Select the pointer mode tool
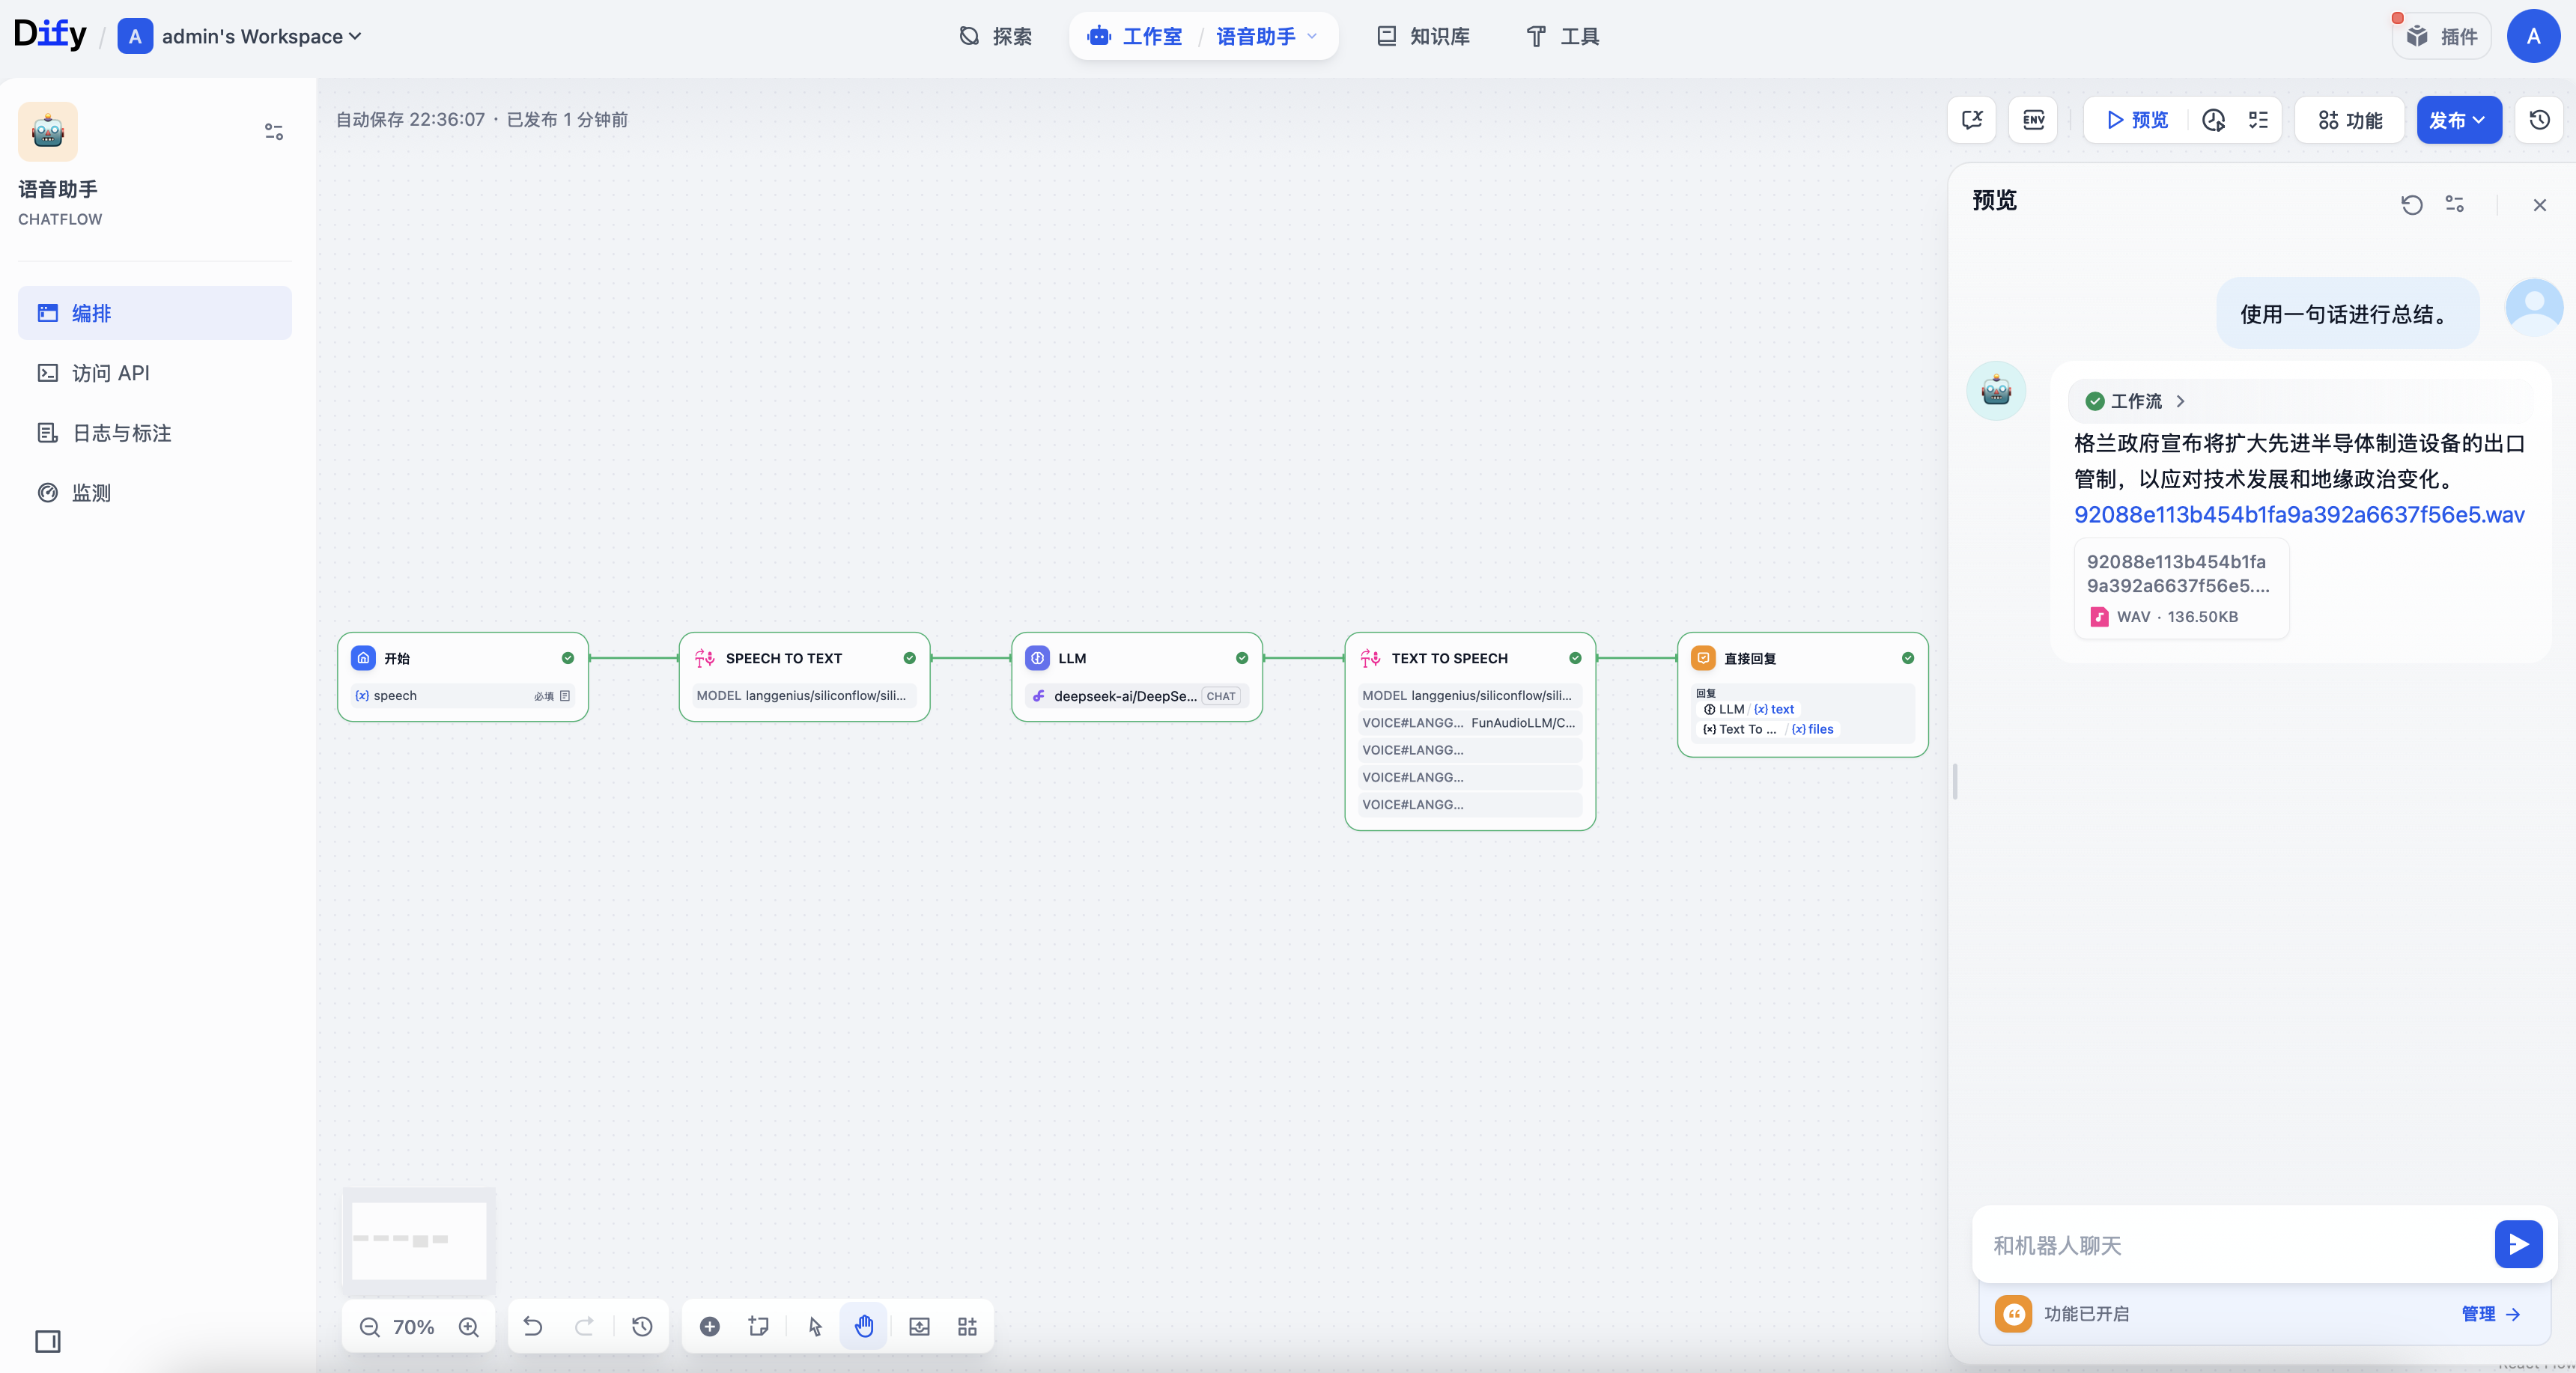The width and height of the screenshot is (2576, 1373). [815, 1327]
